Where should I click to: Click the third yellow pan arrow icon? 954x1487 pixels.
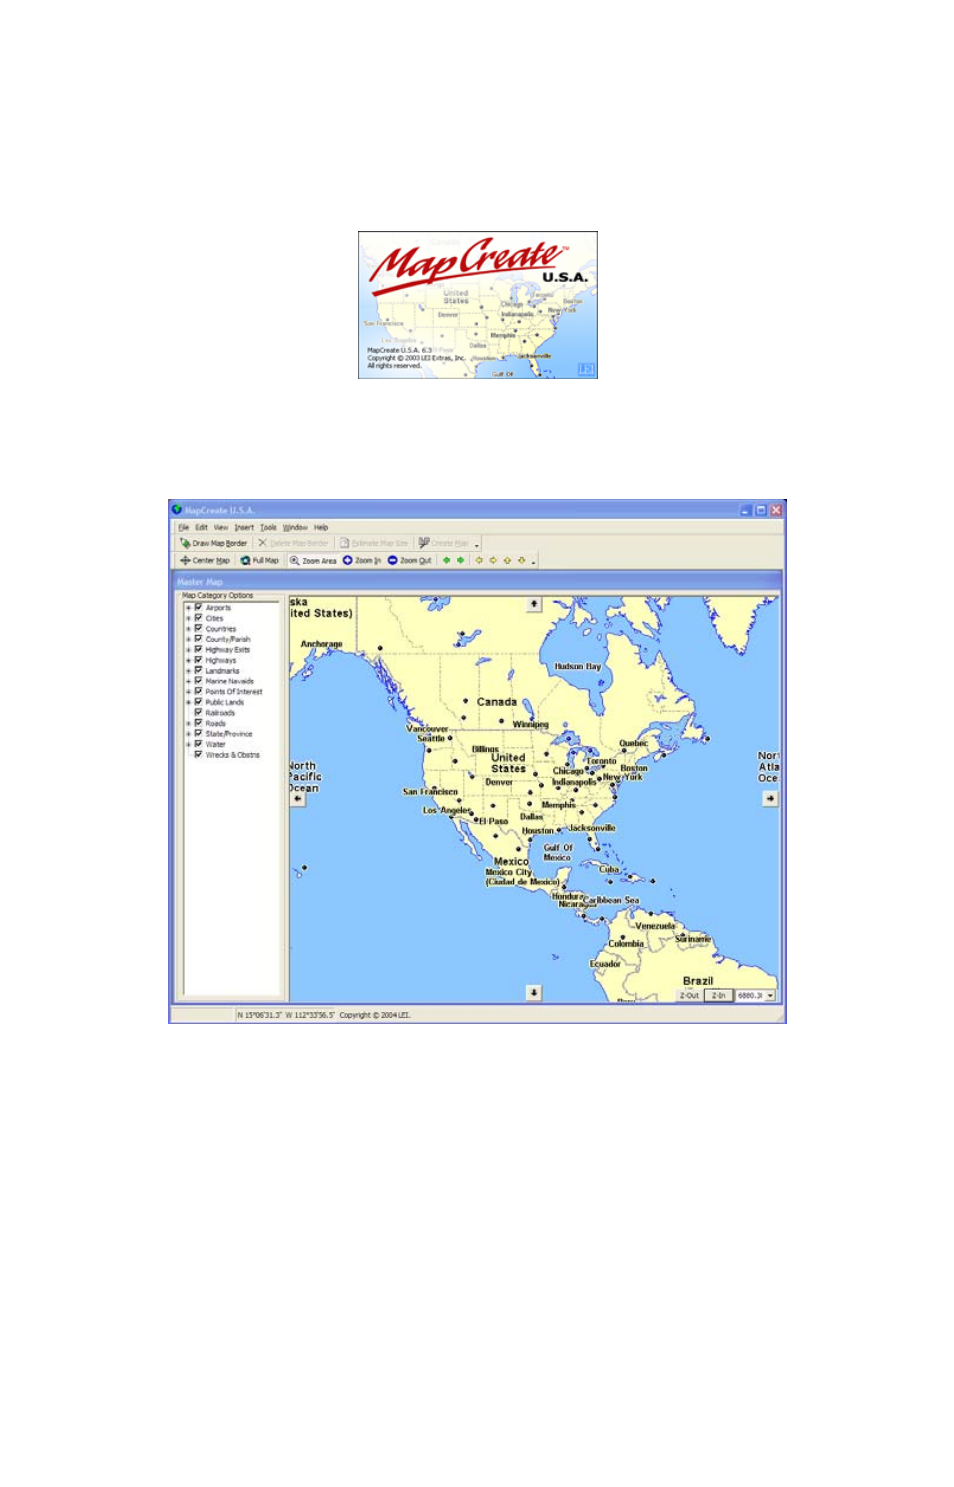(x=507, y=560)
